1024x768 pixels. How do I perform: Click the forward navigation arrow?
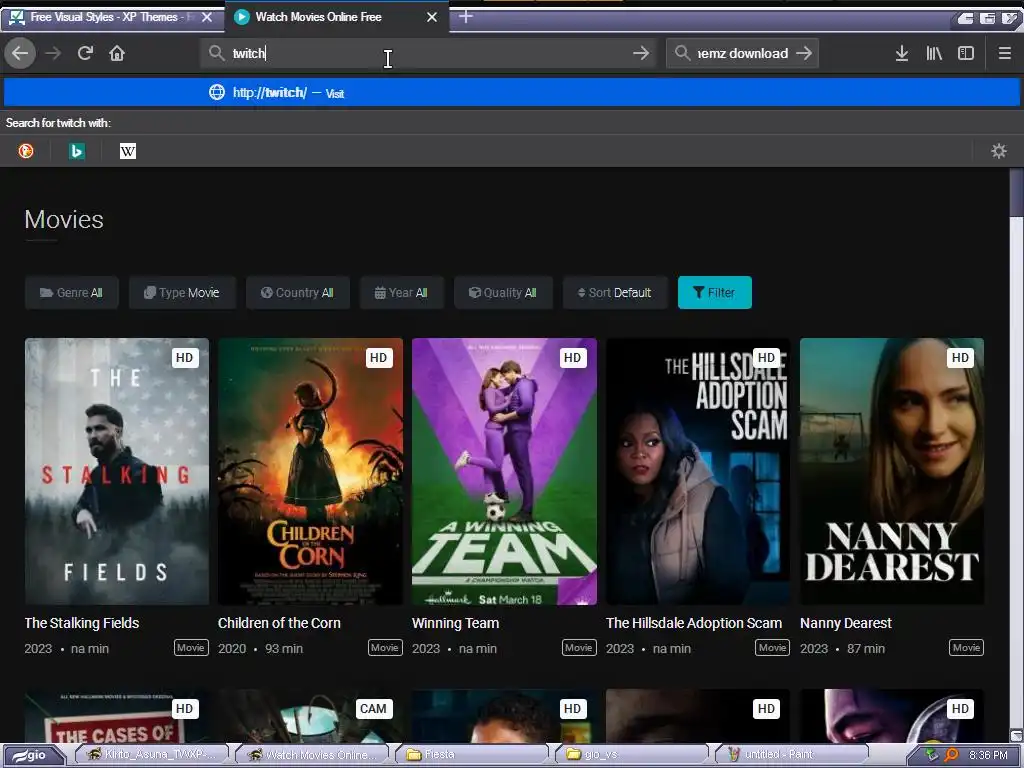tap(54, 53)
